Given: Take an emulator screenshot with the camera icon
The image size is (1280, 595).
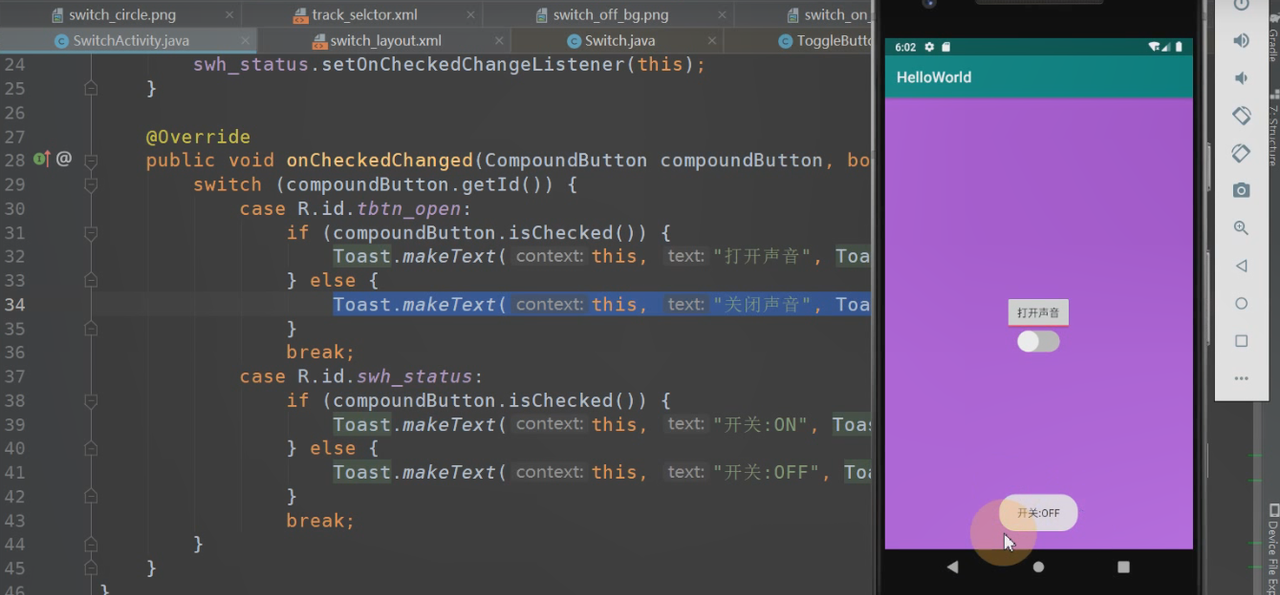Looking at the screenshot, I should point(1241,190).
